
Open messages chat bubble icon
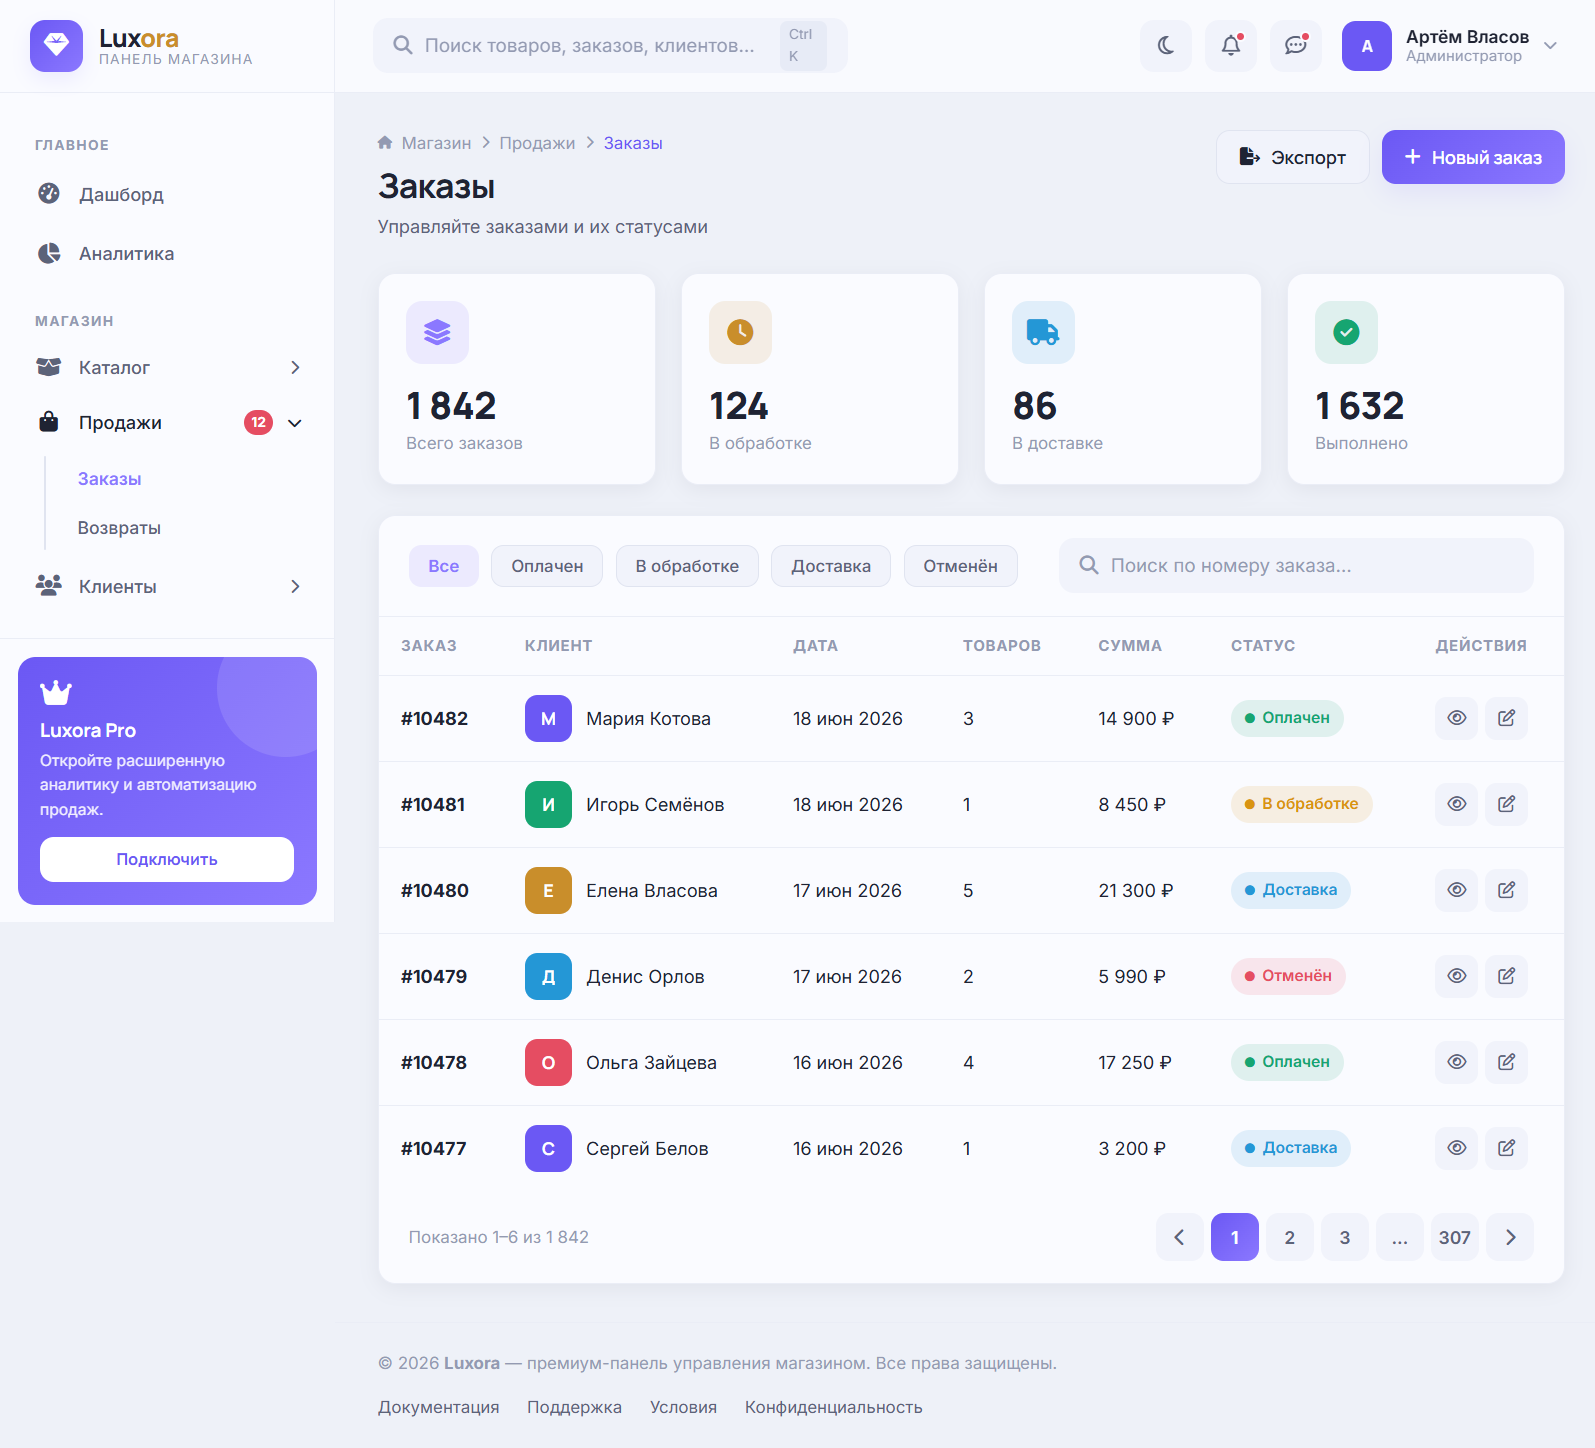[1296, 46]
